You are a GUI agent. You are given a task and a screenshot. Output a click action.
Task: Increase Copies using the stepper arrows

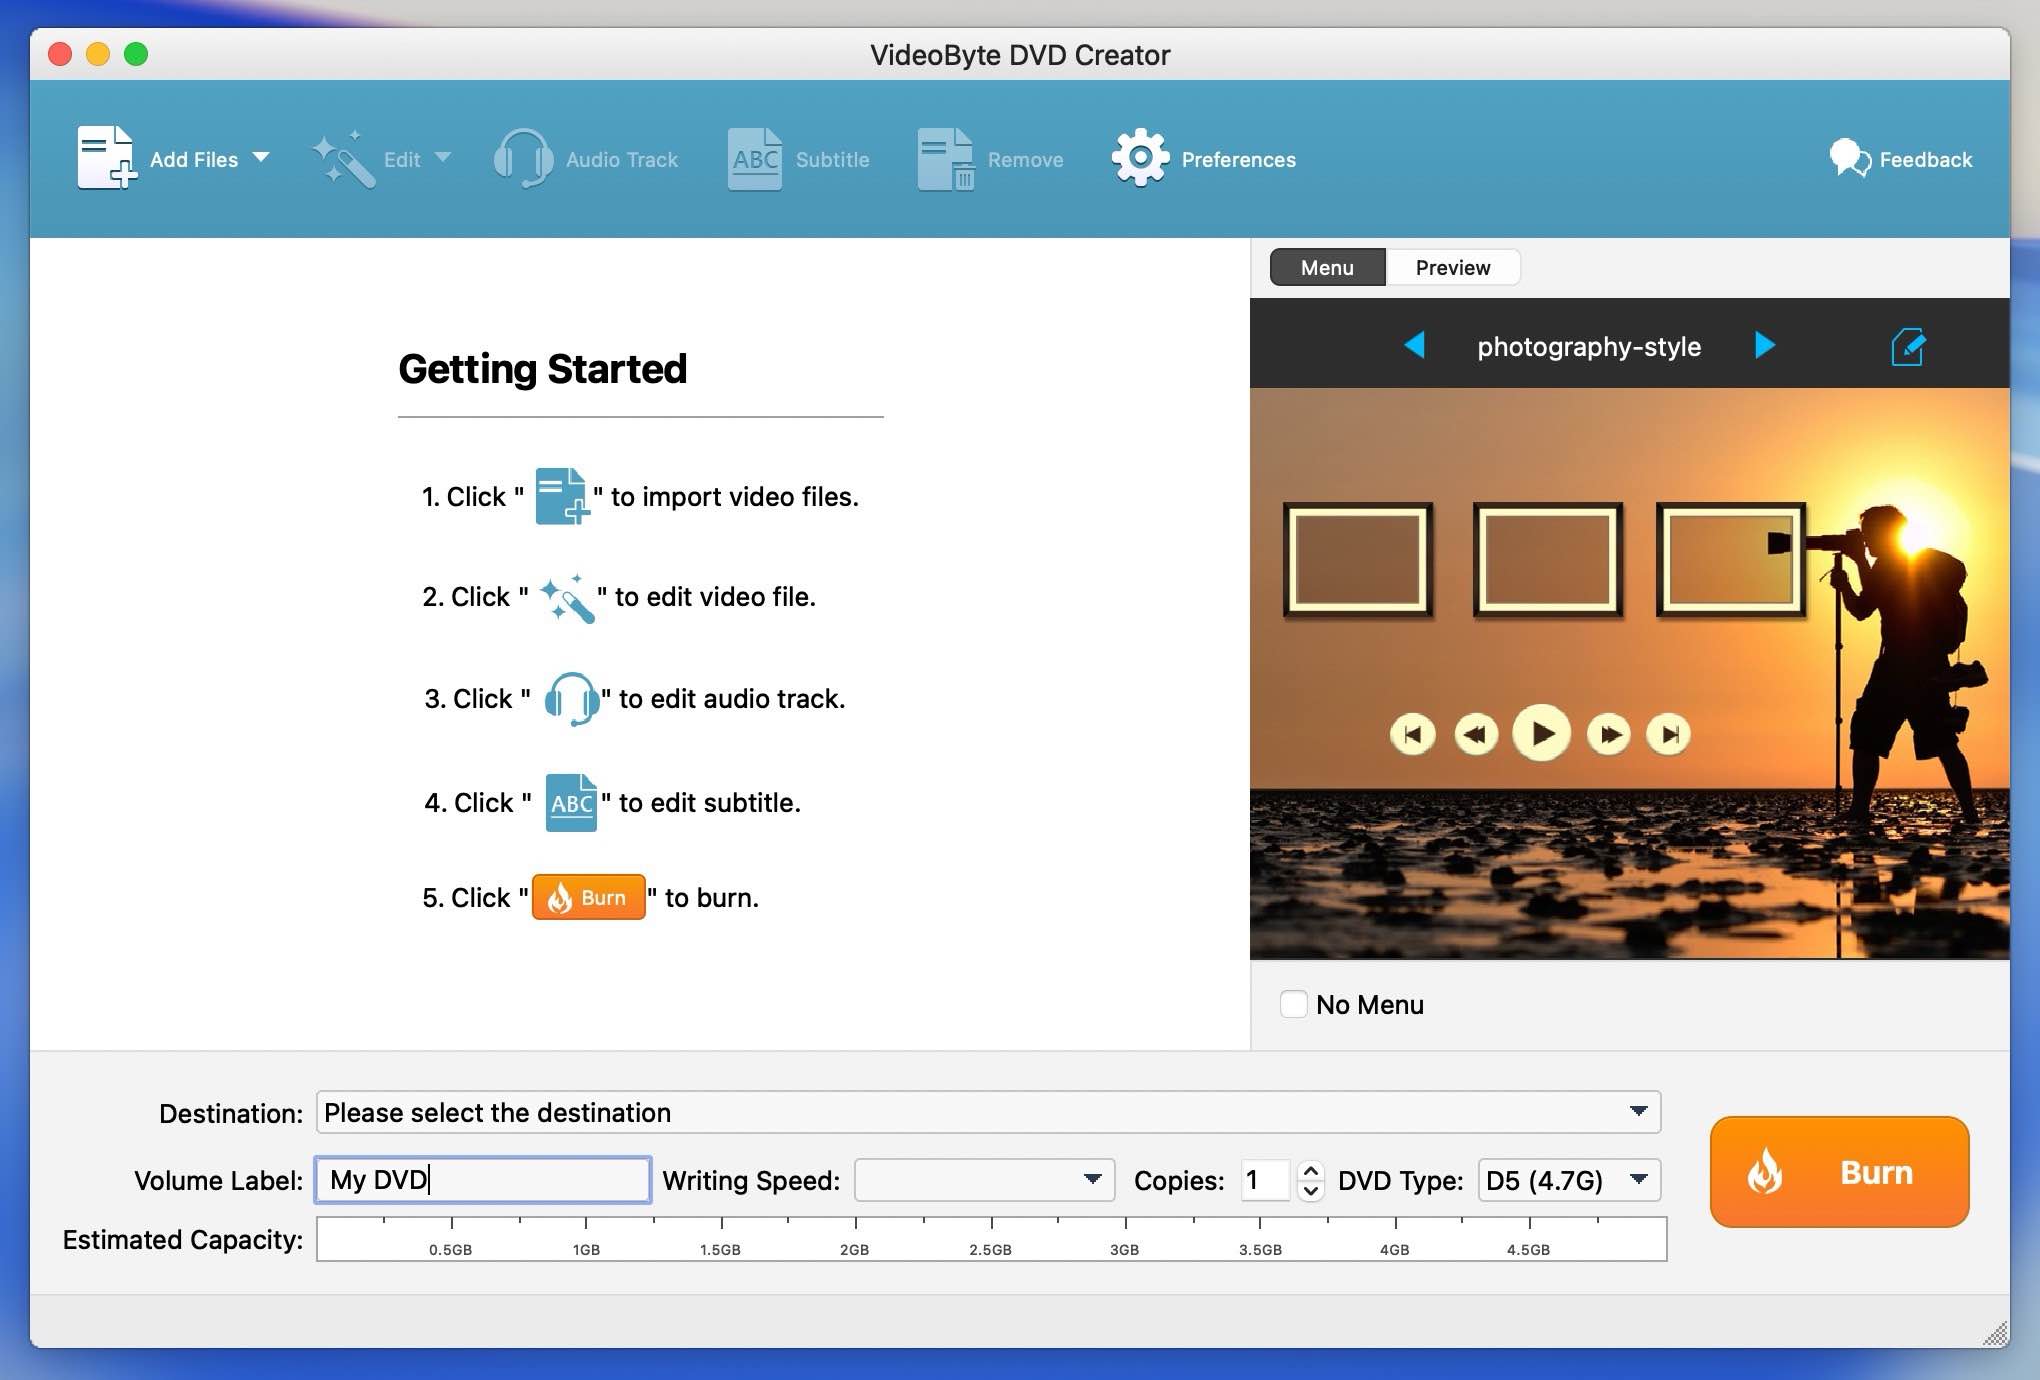tap(1310, 1172)
